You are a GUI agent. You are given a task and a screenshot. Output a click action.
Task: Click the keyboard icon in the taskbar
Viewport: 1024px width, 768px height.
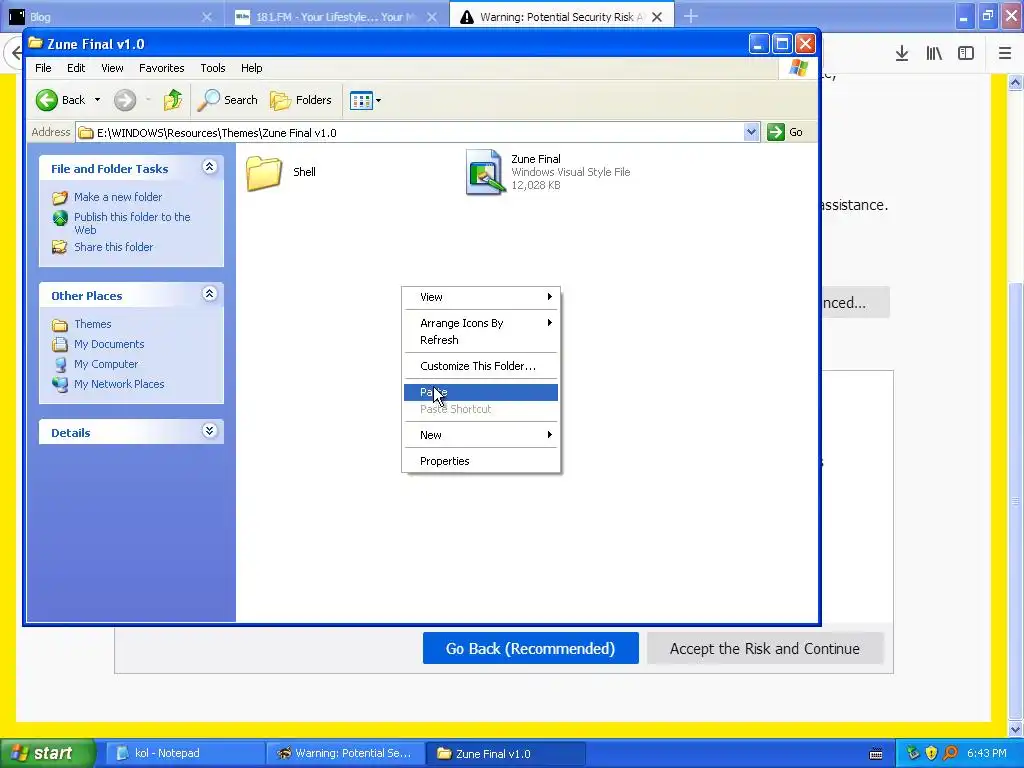[x=876, y=754]
